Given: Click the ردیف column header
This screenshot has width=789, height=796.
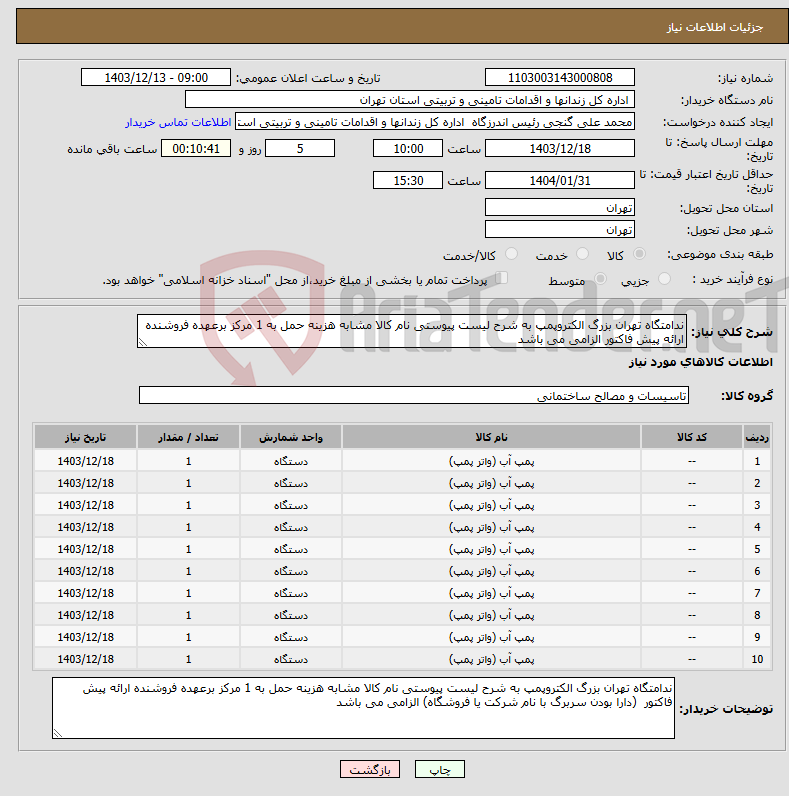Looking at the screenshot, I should (757, 437).
